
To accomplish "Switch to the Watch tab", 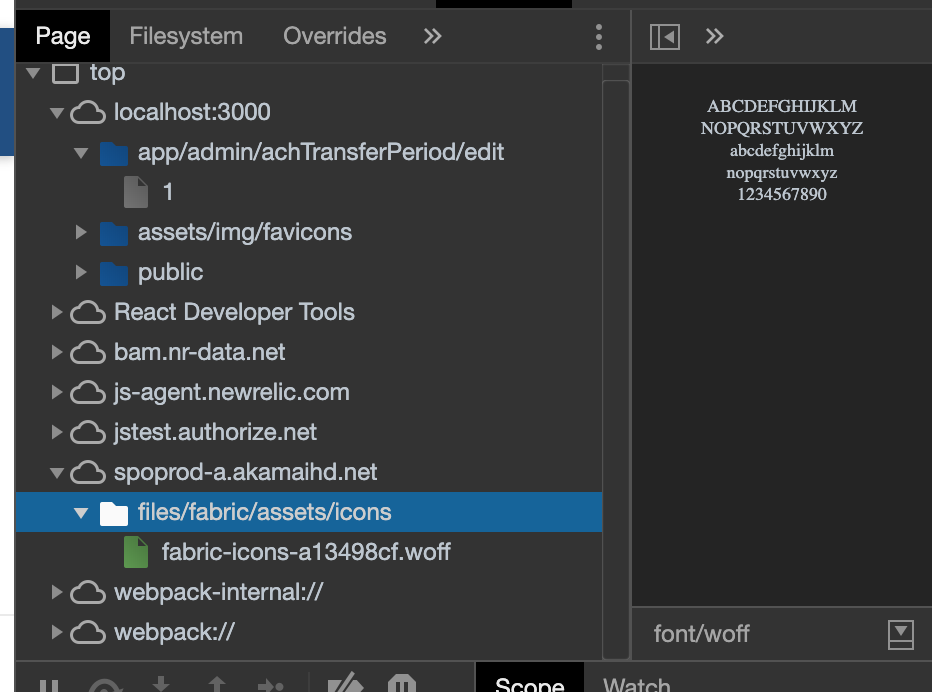I will coord(638,684).
